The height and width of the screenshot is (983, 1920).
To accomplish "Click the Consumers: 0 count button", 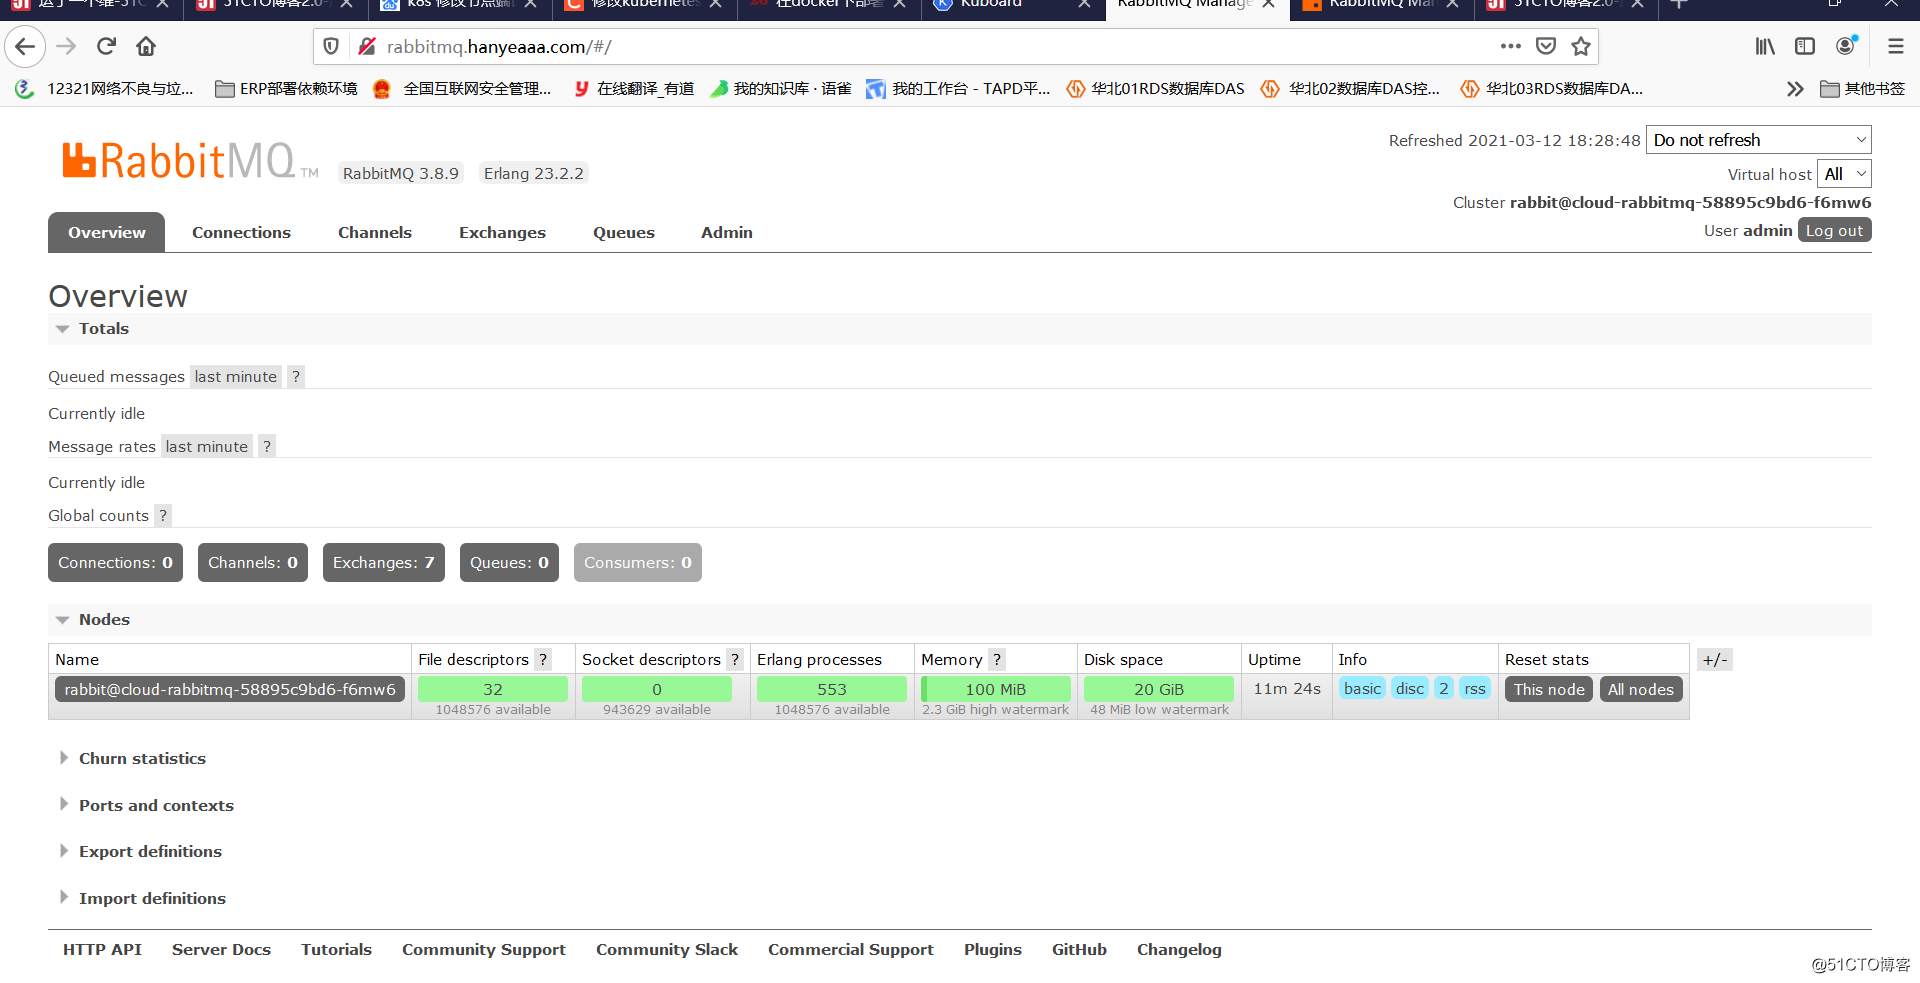I will point(638,563).
